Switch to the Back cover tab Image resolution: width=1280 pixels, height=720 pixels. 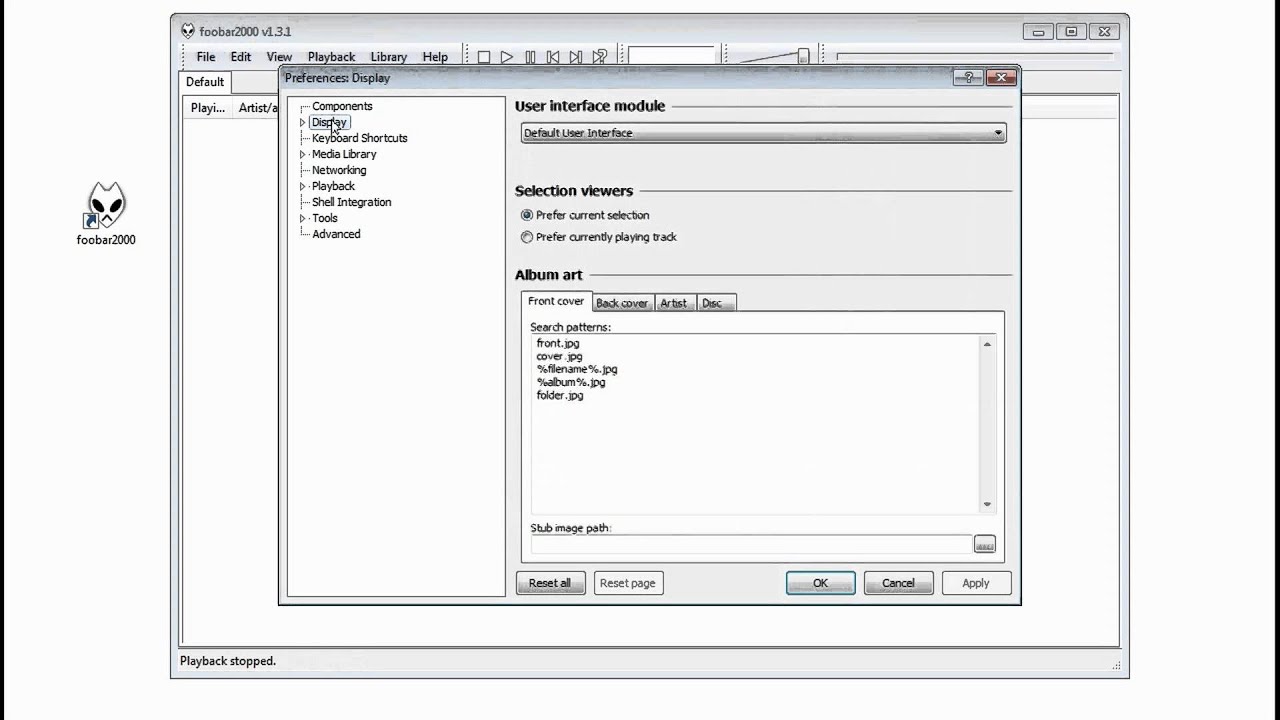[622, 303]
